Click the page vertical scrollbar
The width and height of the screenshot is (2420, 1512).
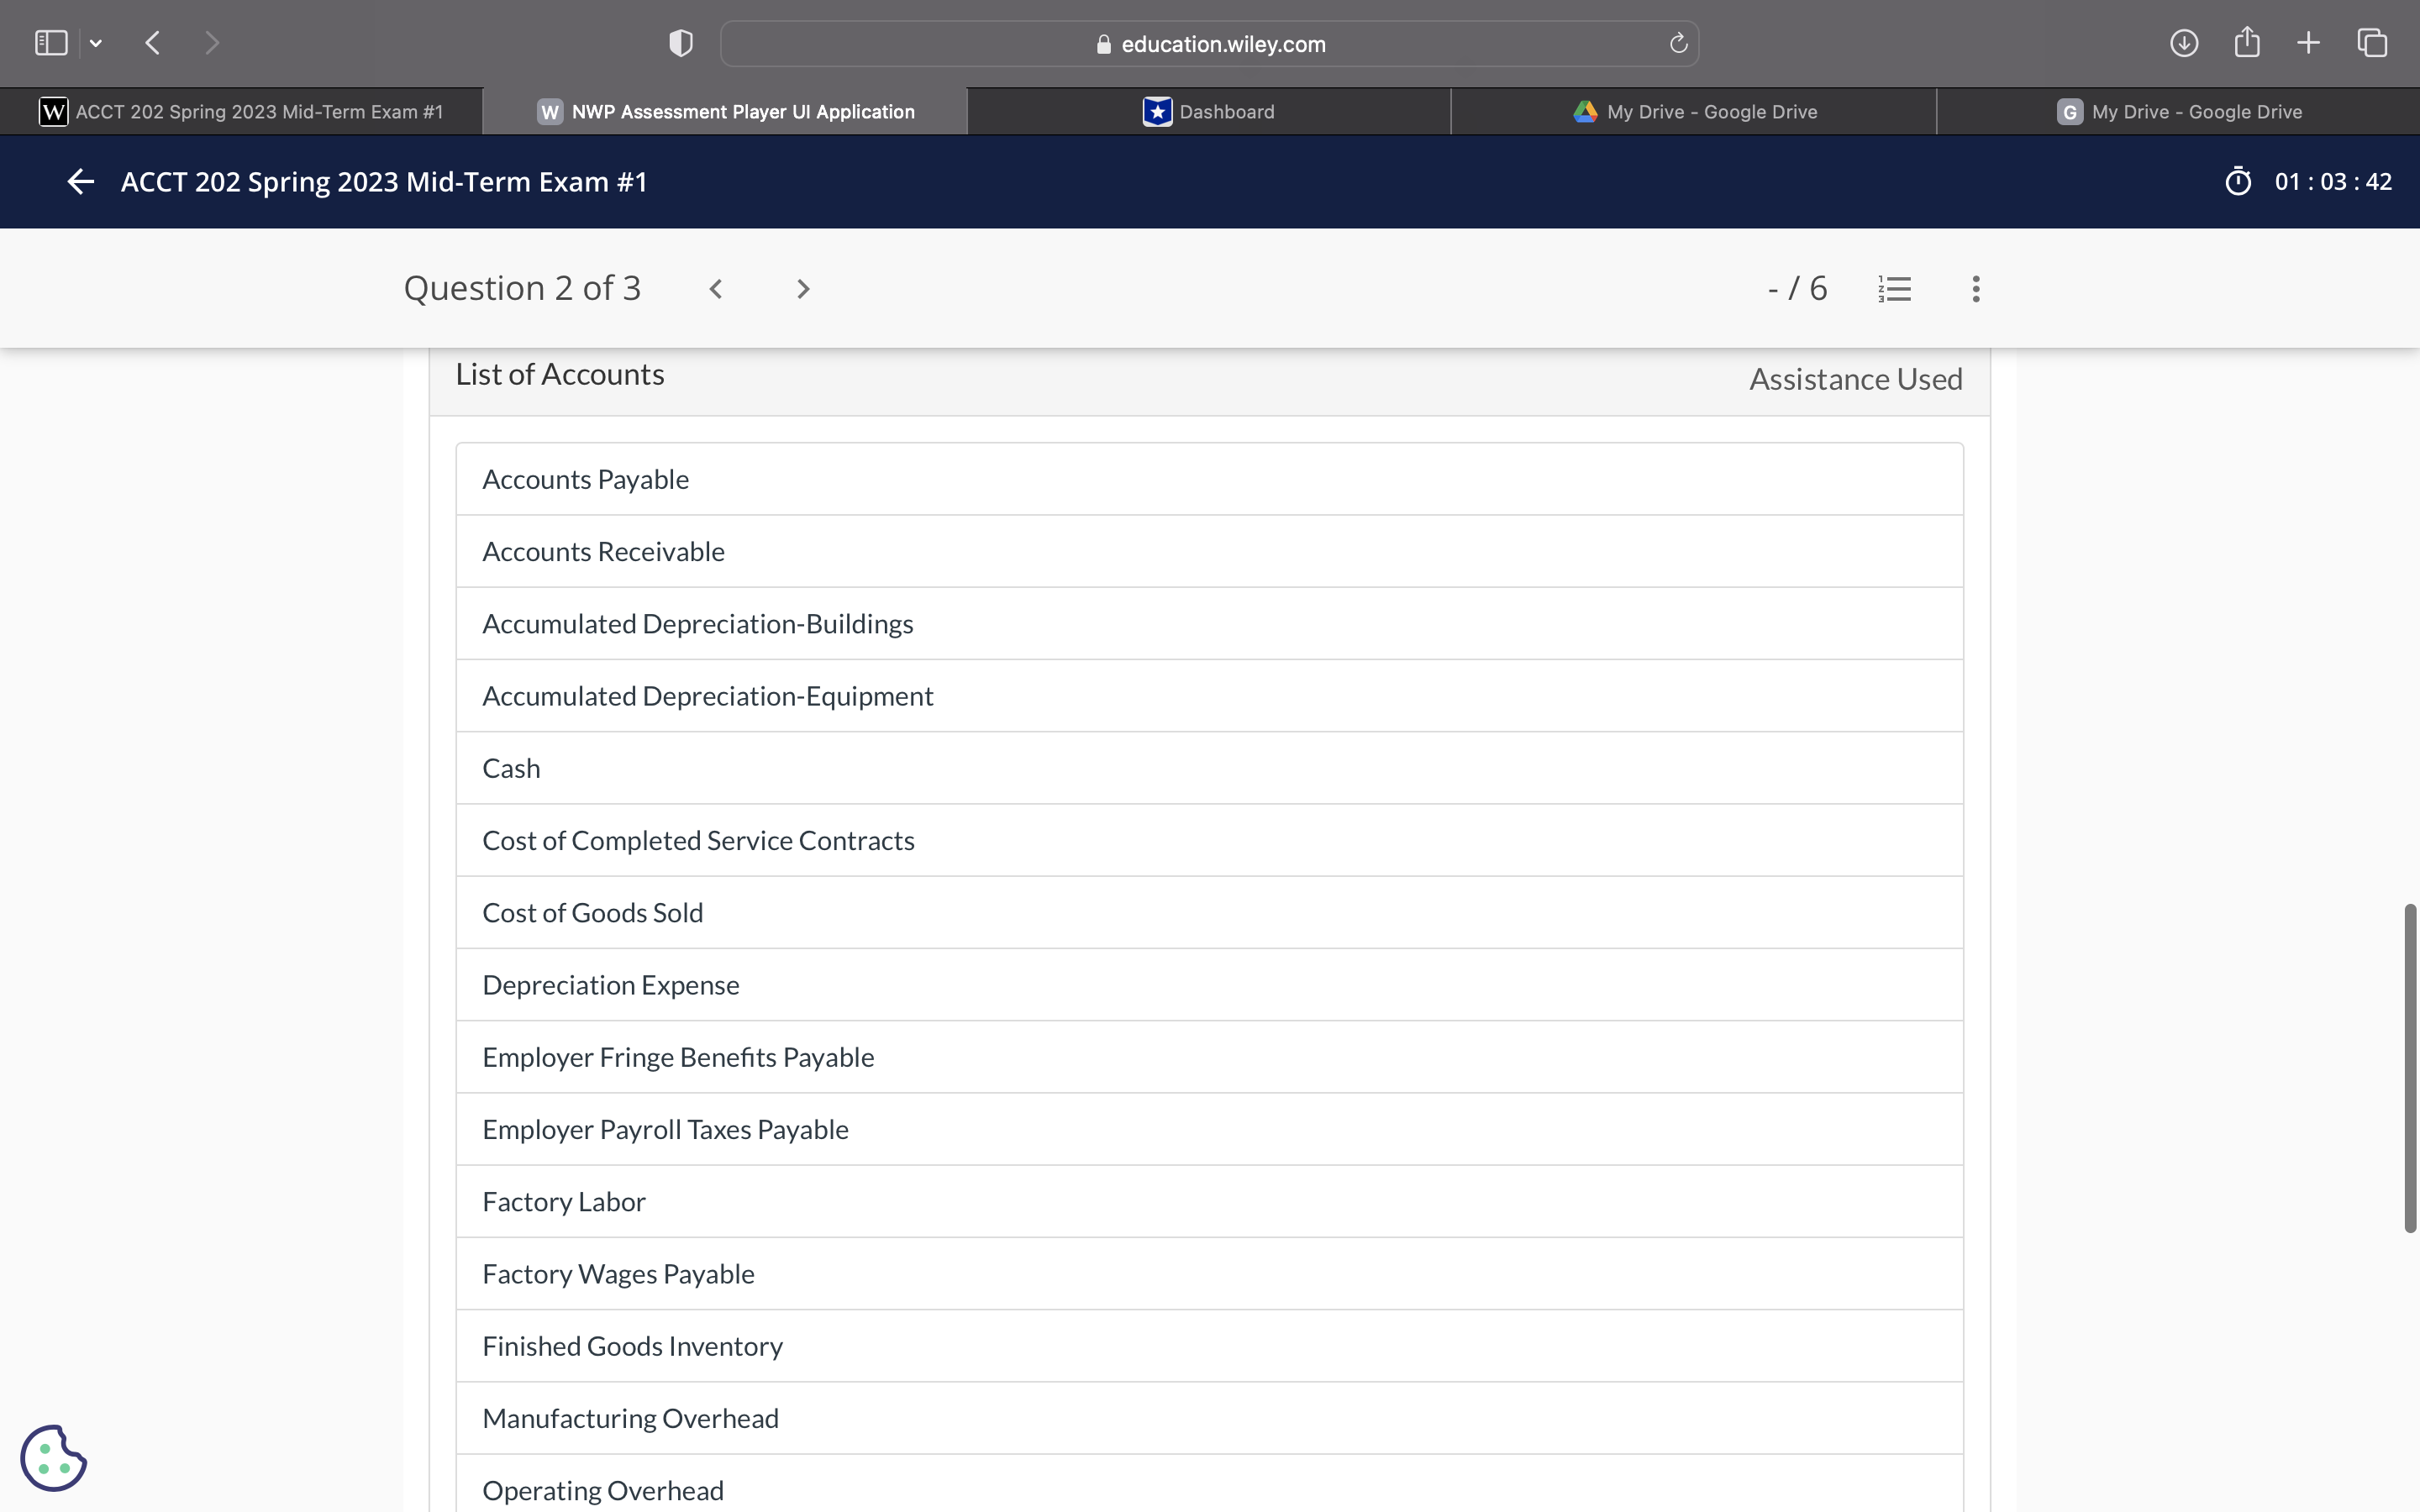click(x=2410, y=1068)
